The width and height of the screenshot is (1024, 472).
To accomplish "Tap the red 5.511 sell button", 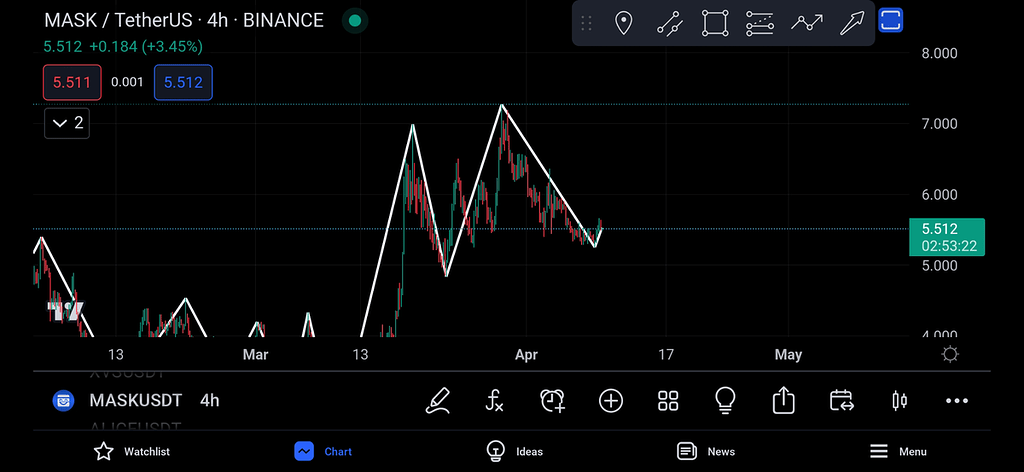I will (x=72, y=82).
